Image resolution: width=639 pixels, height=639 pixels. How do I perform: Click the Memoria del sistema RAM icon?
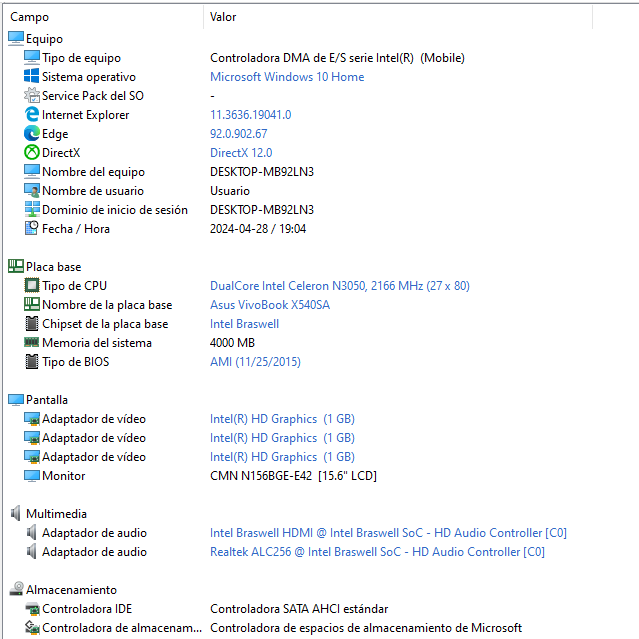32,342
